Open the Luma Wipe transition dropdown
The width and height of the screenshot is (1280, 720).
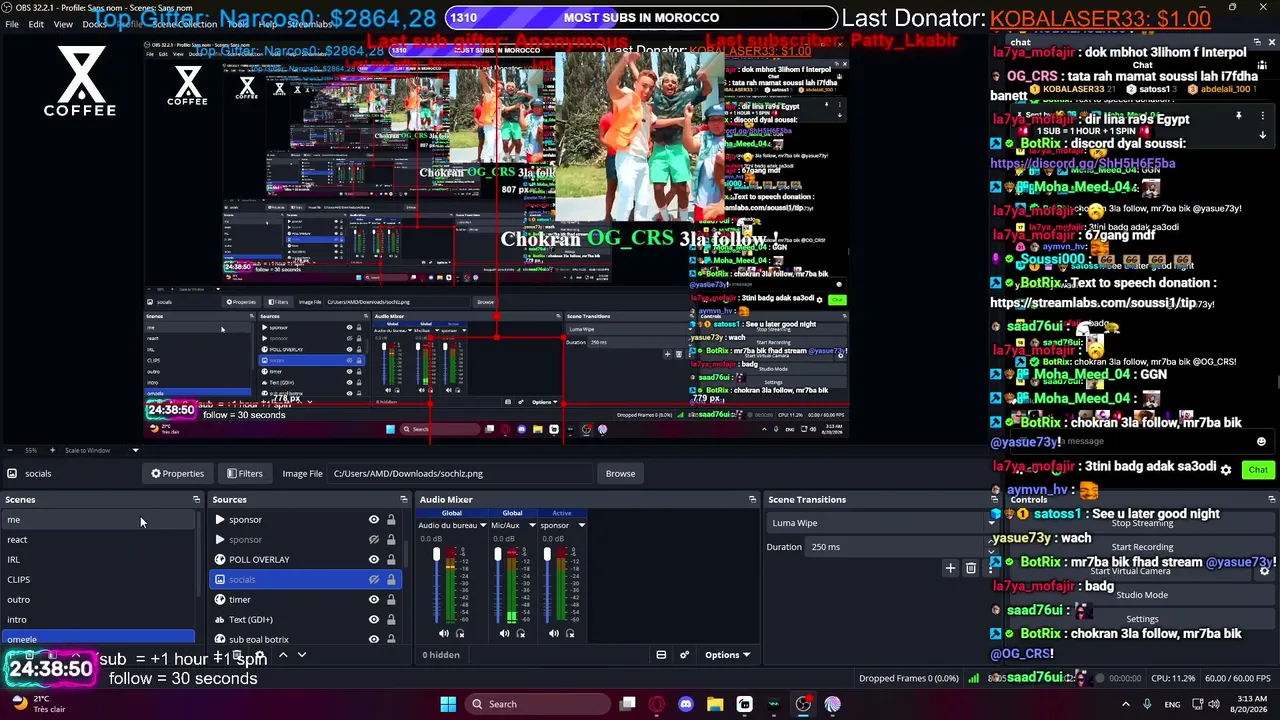point(882,523)
